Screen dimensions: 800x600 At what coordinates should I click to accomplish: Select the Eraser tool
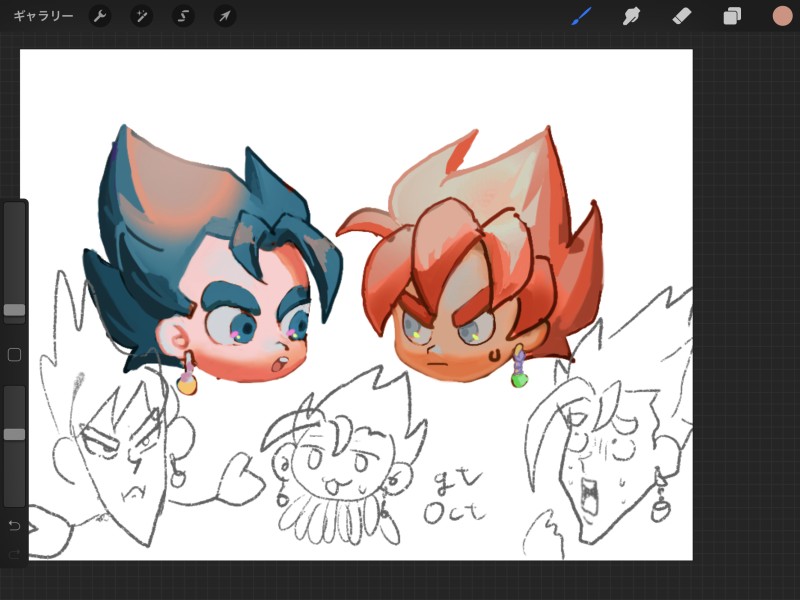click(x=682, y=16)
